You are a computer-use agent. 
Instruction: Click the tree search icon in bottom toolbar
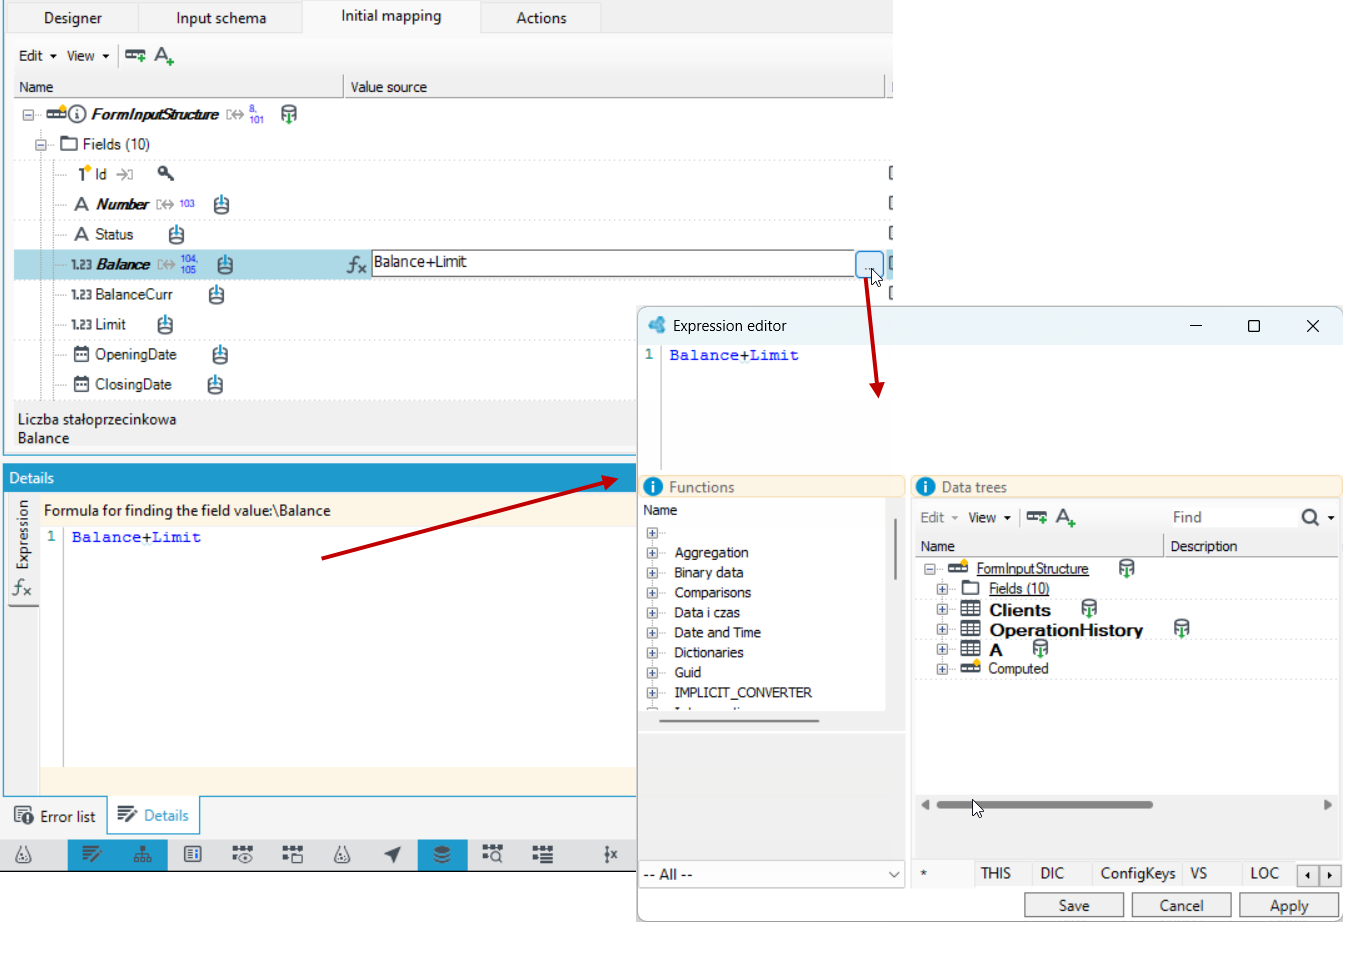point(492,854)
